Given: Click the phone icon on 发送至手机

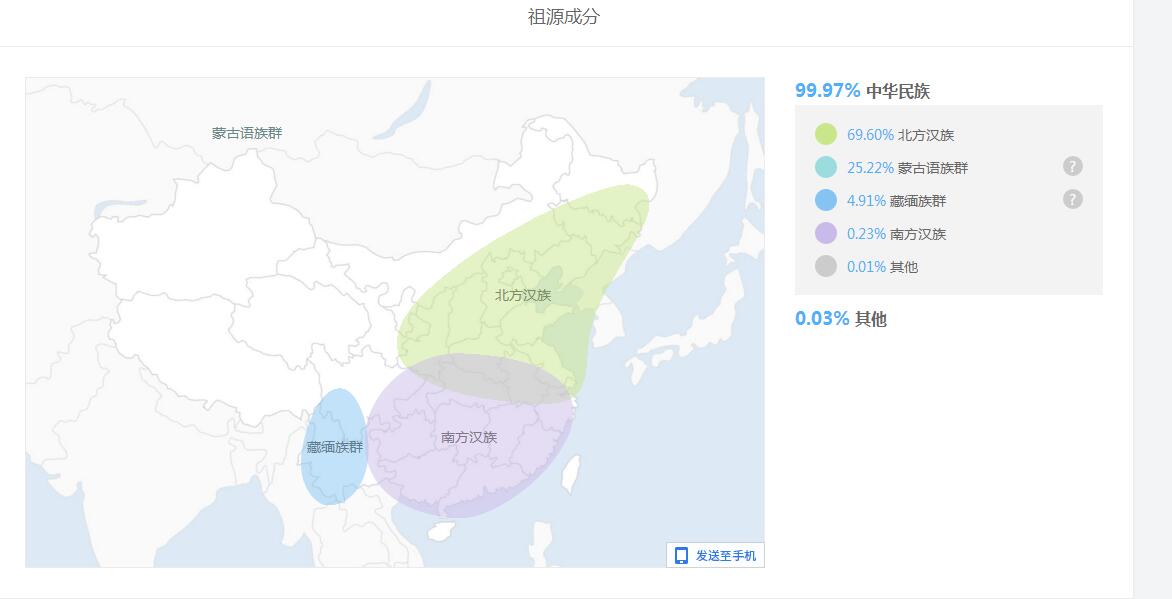Looking at the screenshot, I should [681, 556].
